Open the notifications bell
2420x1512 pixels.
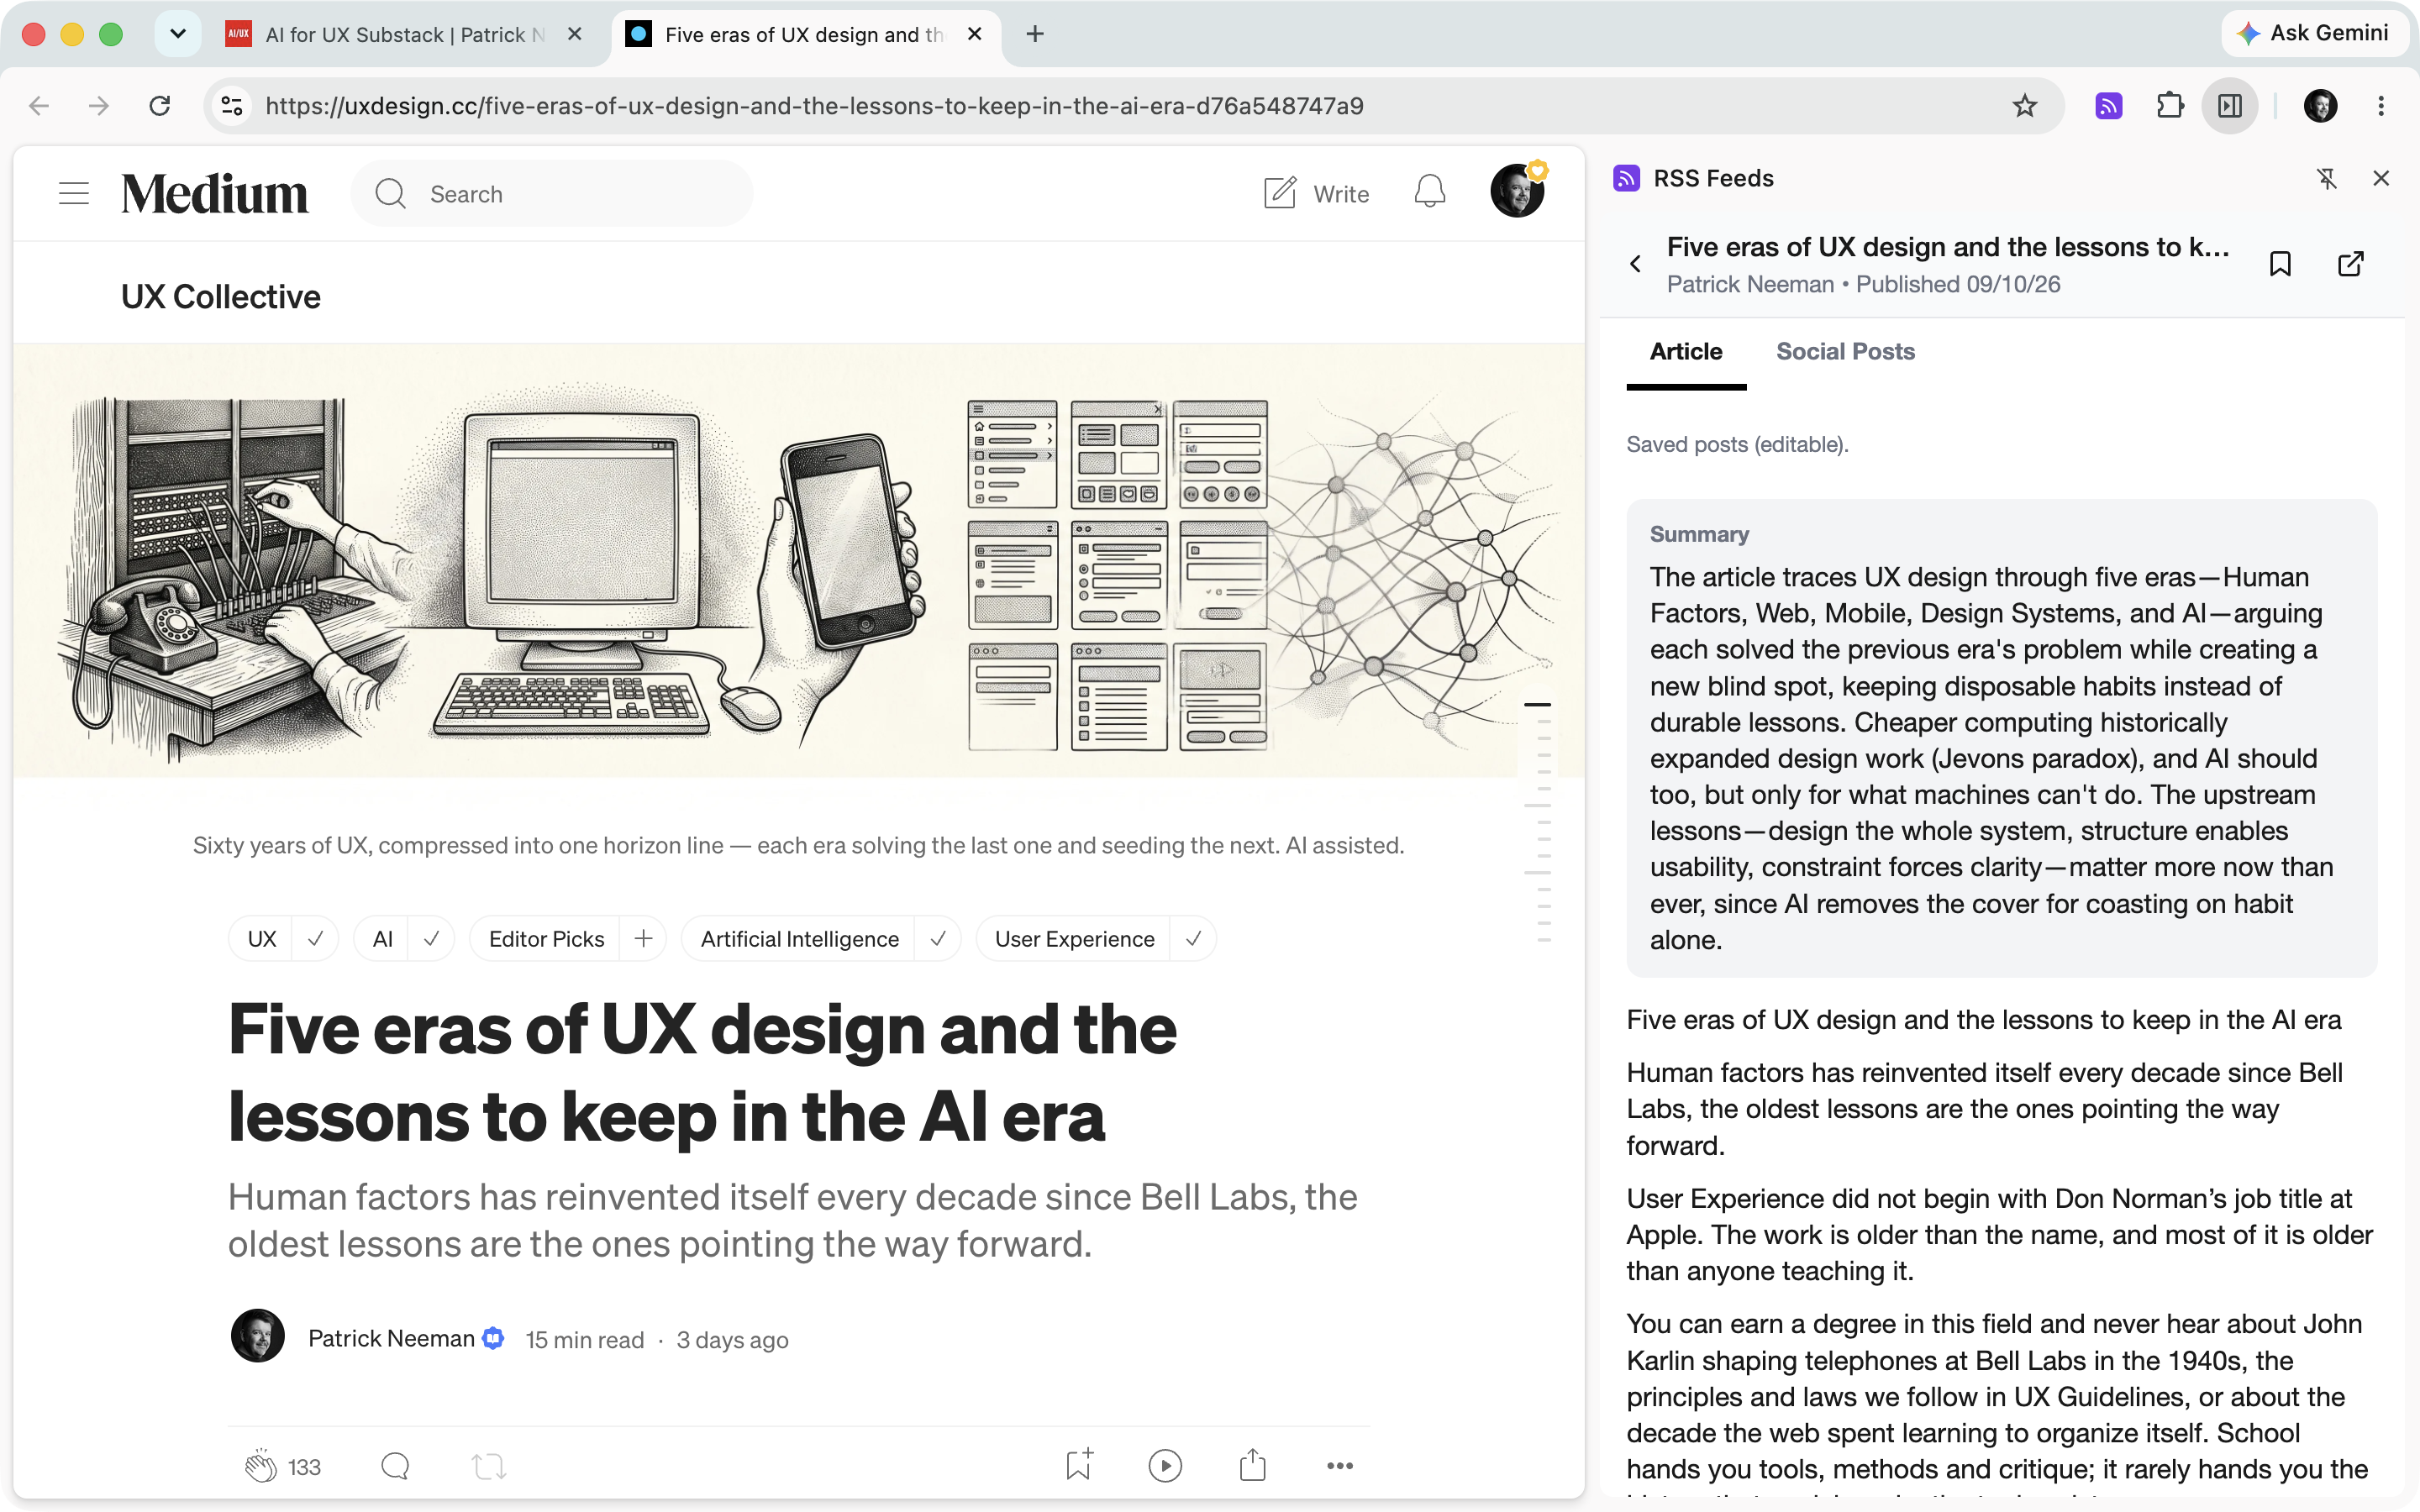1430,192
